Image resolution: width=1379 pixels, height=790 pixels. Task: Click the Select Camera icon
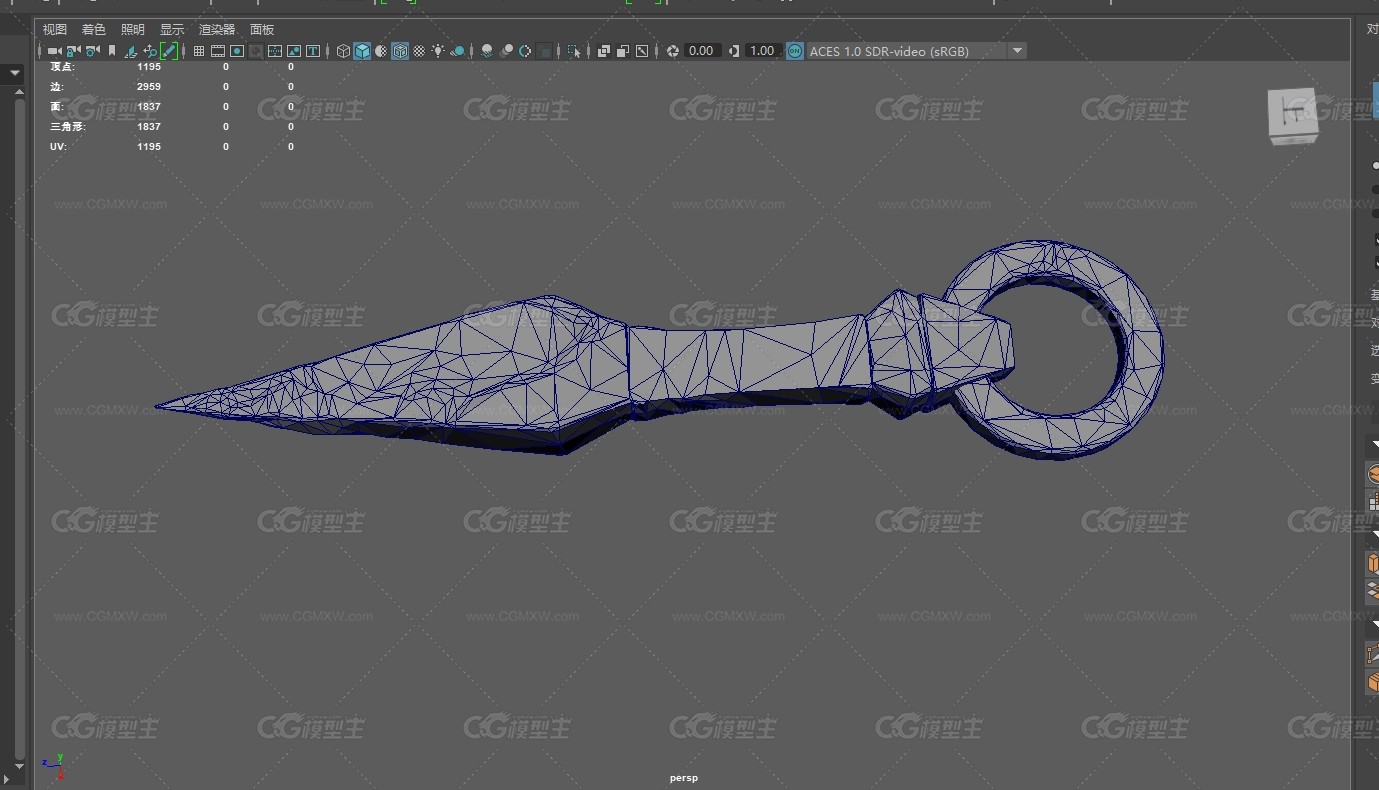pyautogui.click(x=53, y=51)
